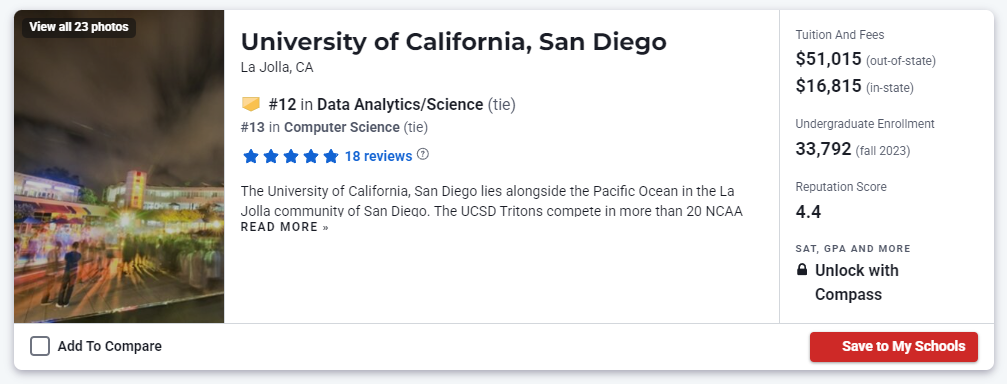Click the padlock icon beside Unlock with Compass
This screenshot has width=1007, height=384.
[801, 270]
